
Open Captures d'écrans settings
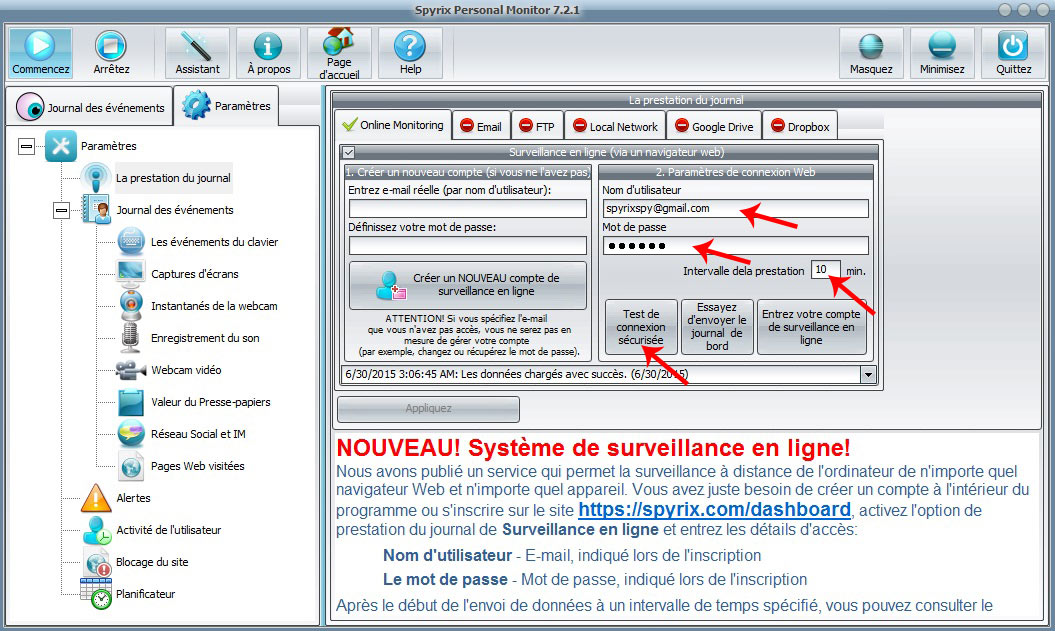tap(194, 274)
